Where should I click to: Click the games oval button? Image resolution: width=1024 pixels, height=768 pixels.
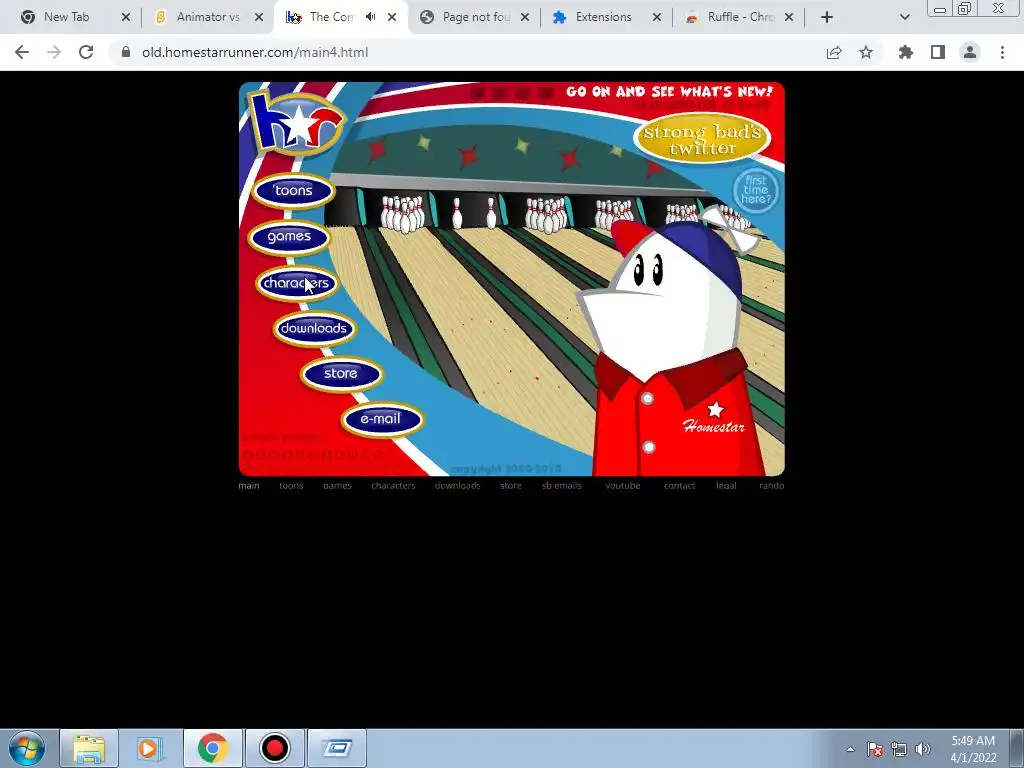click(289, 236)
